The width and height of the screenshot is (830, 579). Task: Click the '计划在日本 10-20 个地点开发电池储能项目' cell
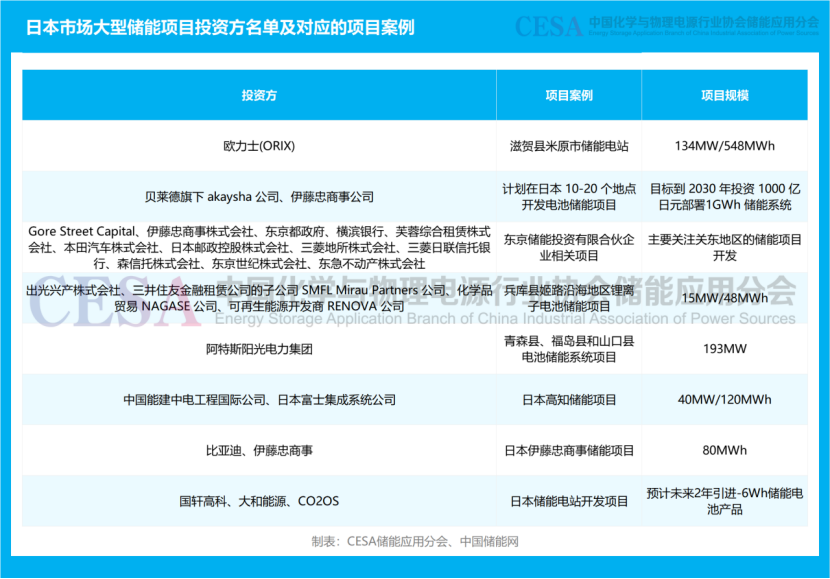[569, 197]
